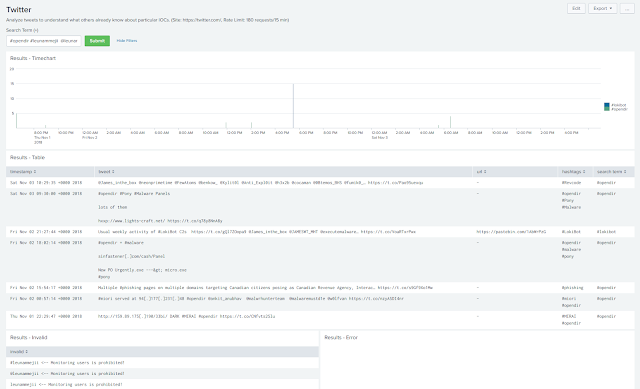Open the more options ellipsis button
This screenshot has height=389, width=640.
[x=627, y=8]
